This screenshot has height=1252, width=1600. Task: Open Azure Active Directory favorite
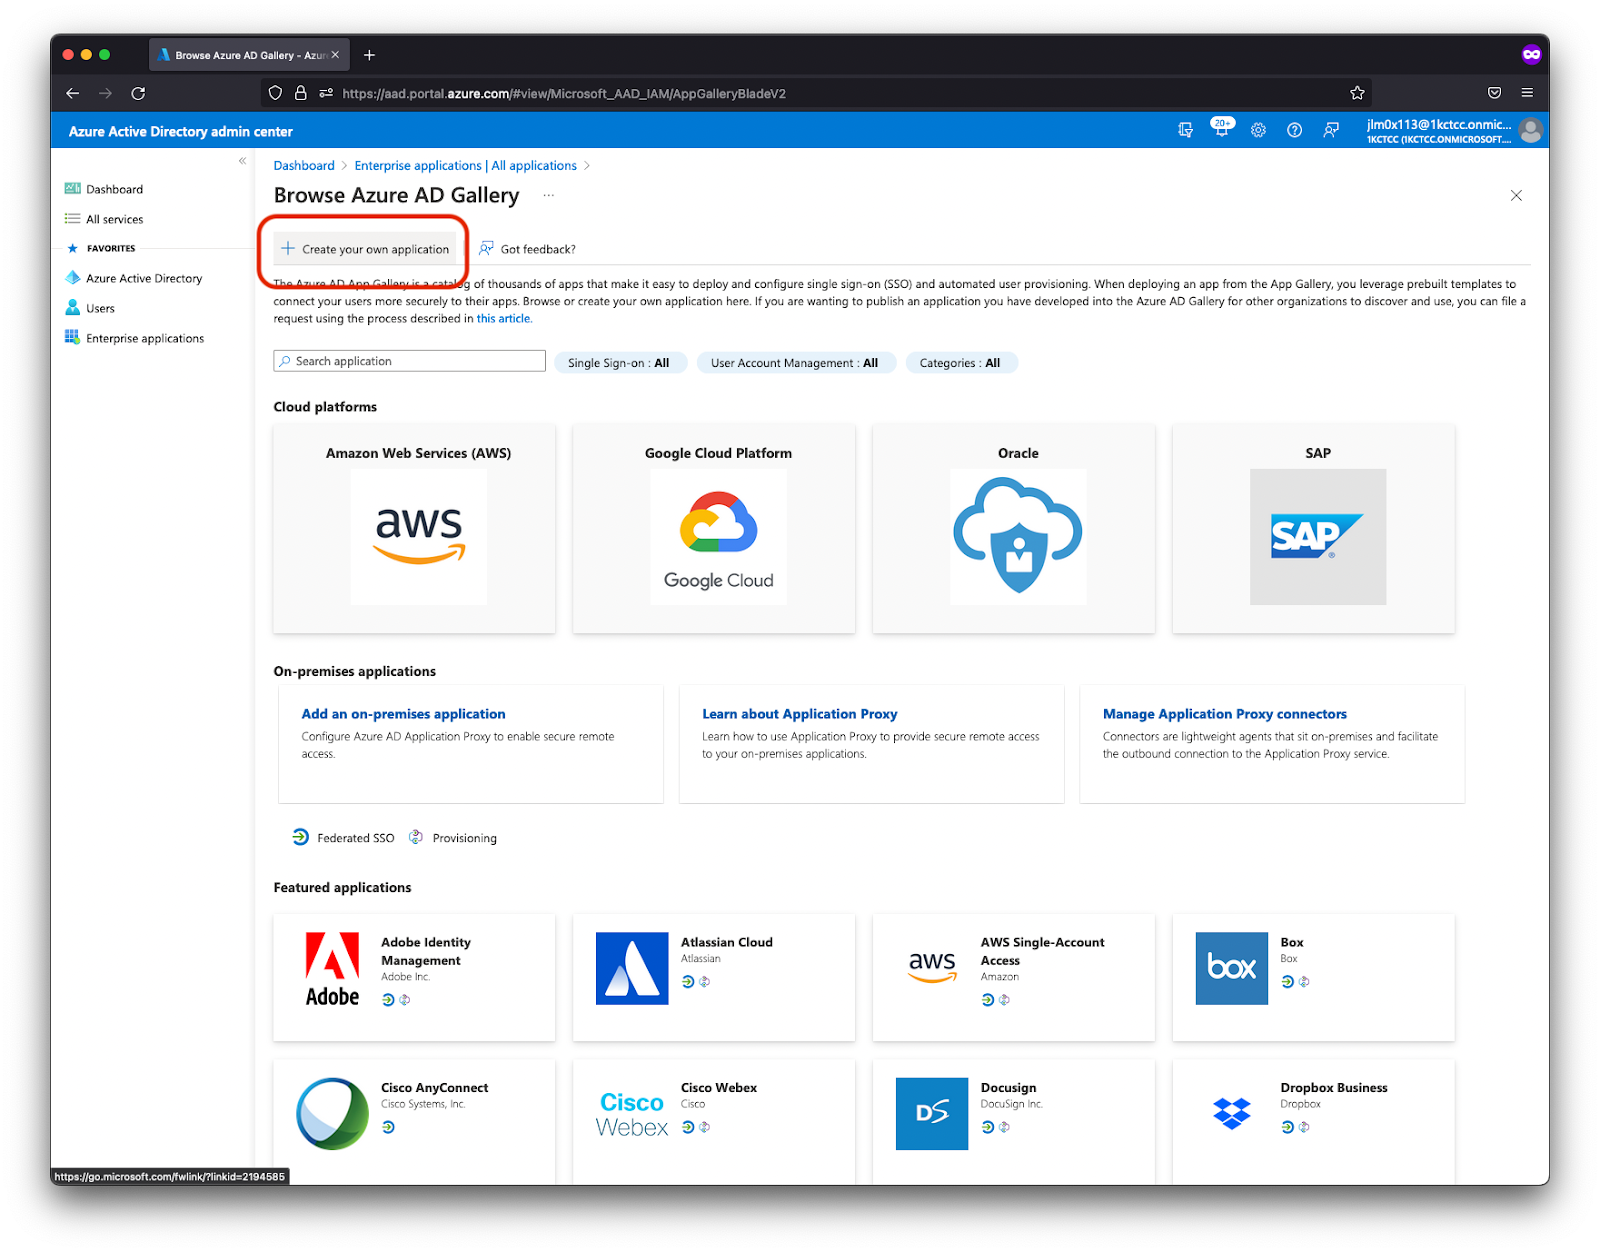tap(134, 278)
